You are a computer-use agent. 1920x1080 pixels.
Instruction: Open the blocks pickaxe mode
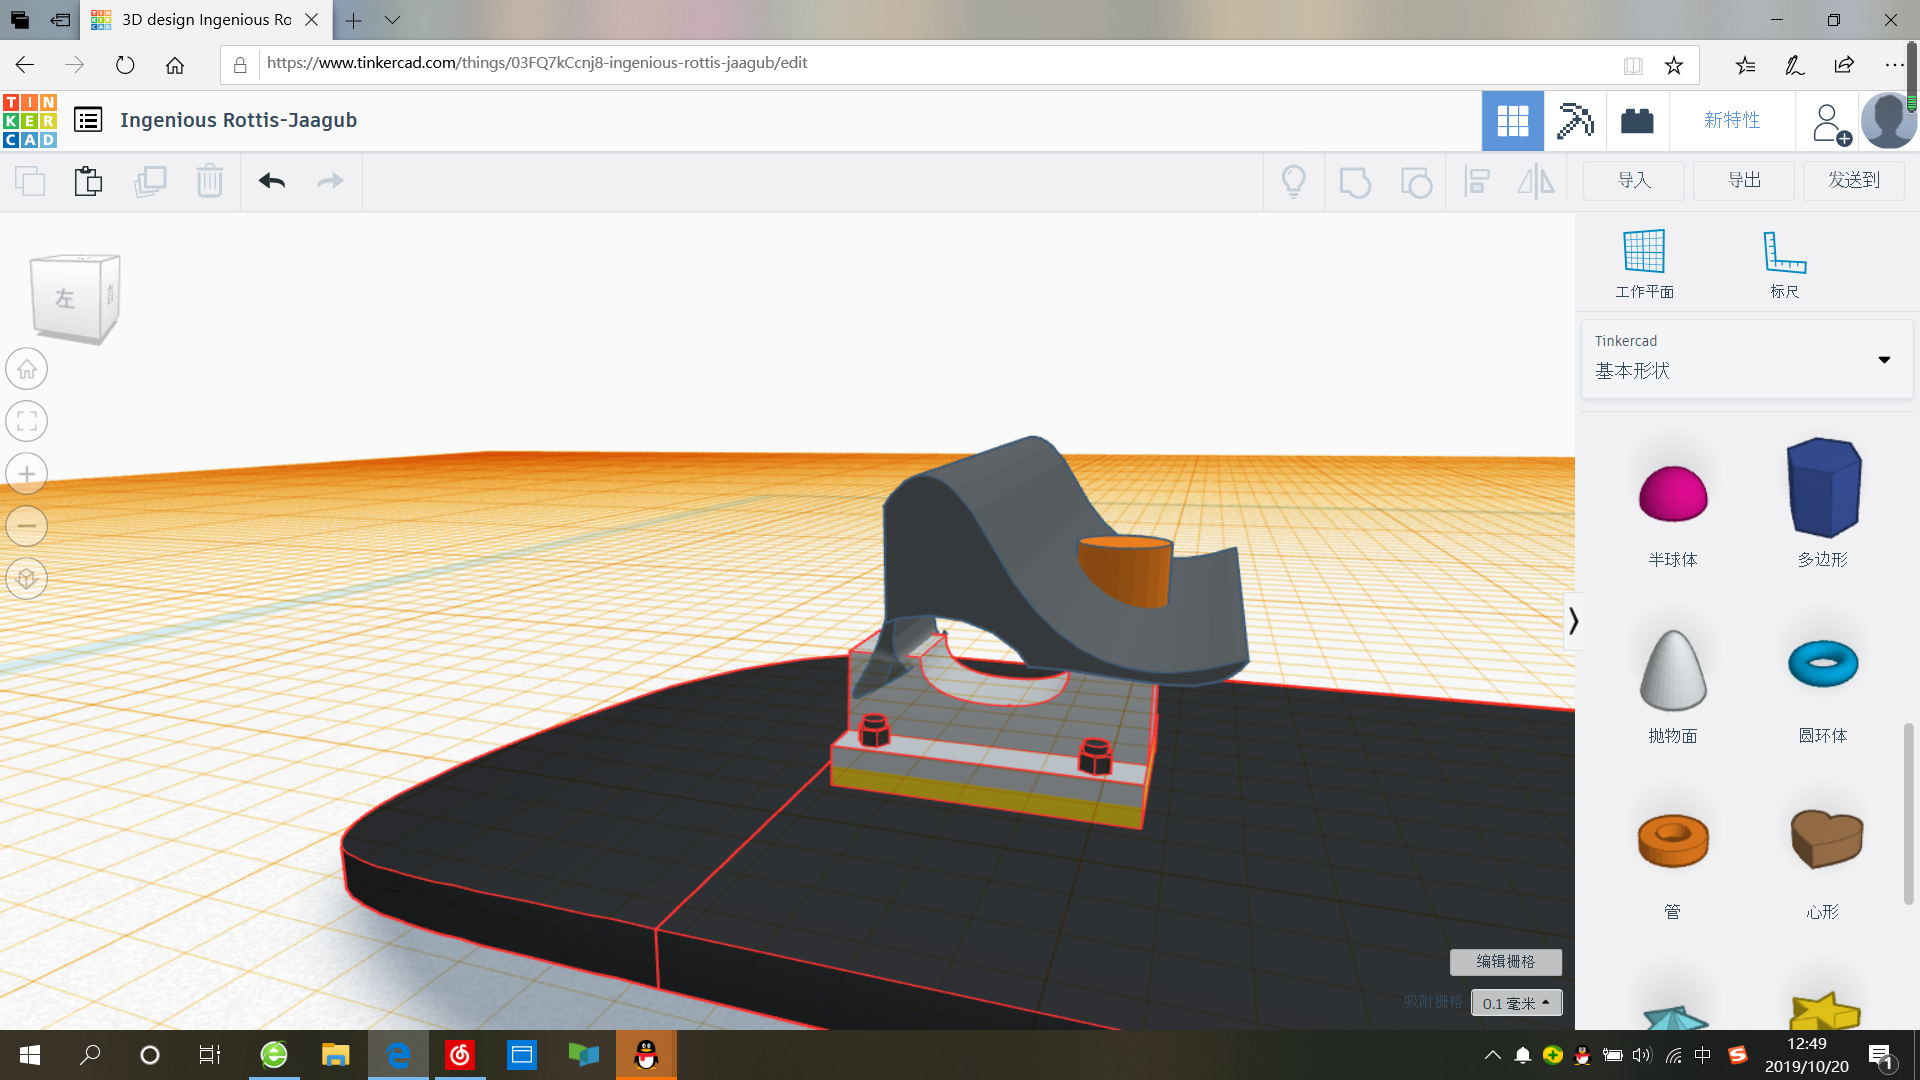(1575, 121)
